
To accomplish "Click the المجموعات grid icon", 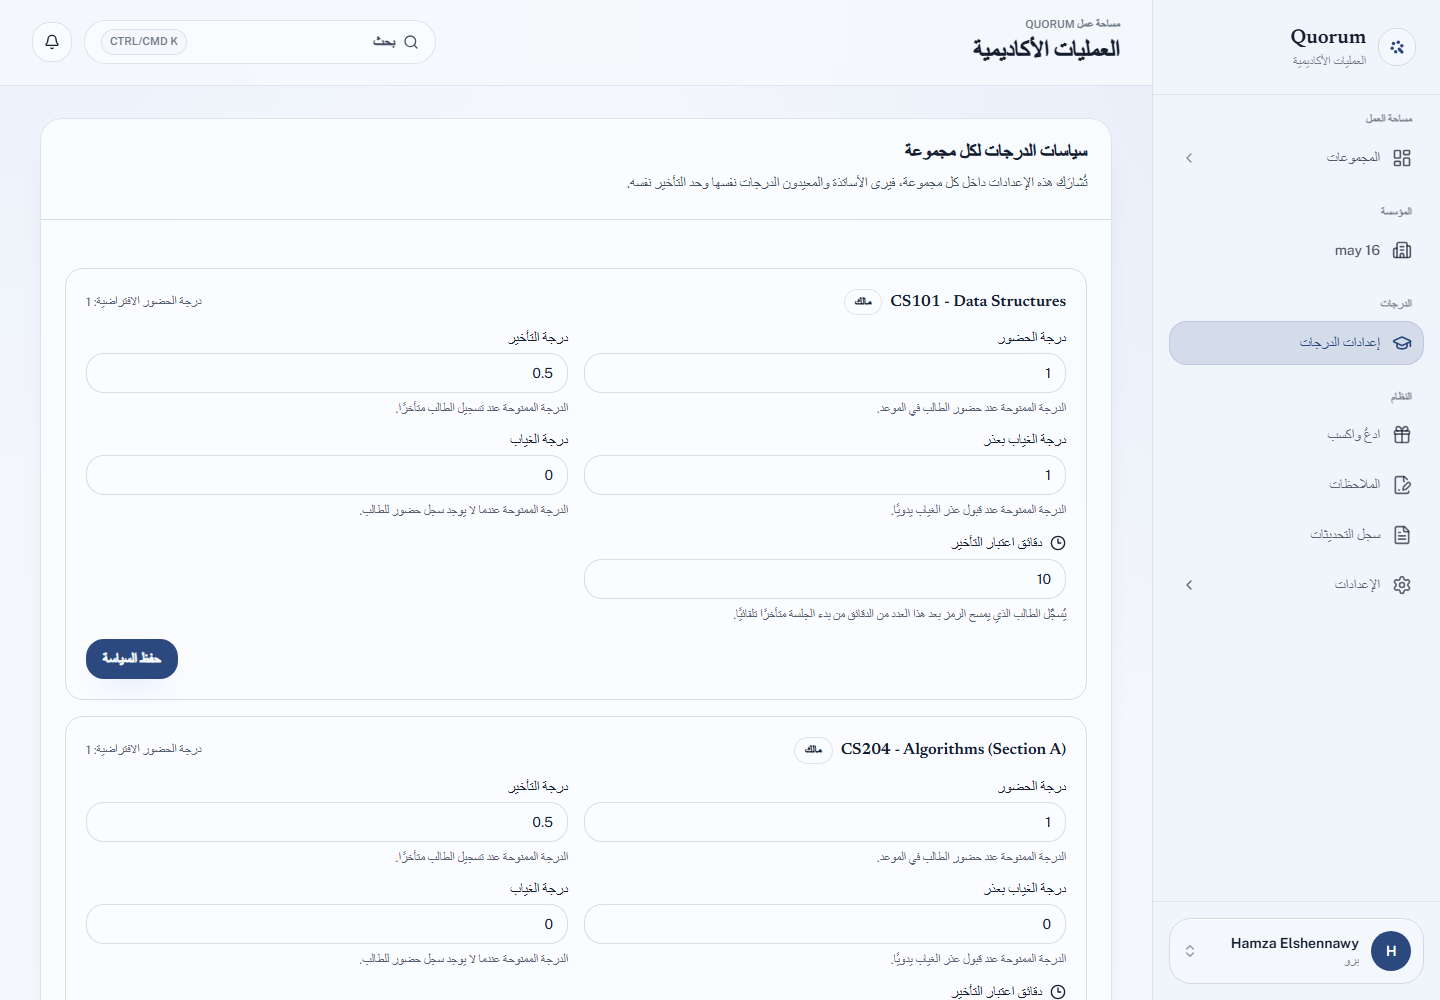I will point(1402,158).
